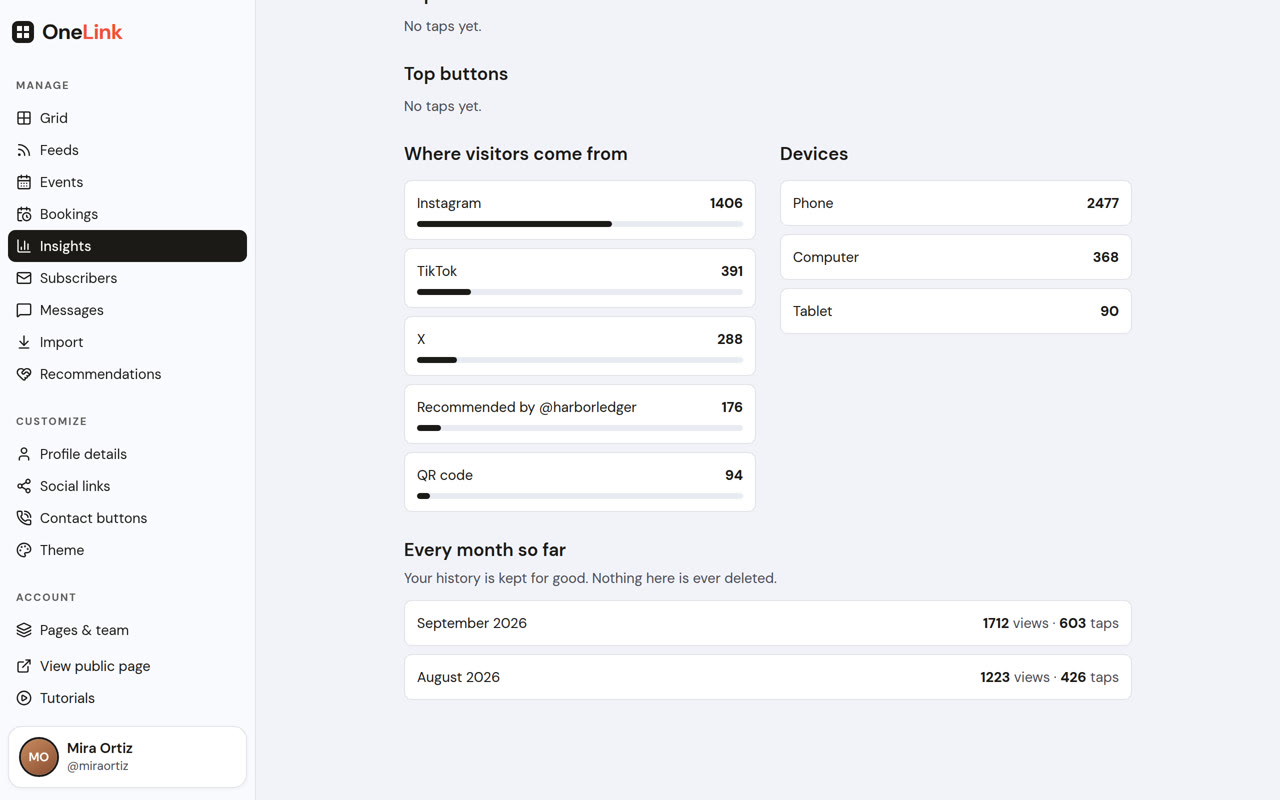This screenshot has height=800, width=1280.
Task: Open Recommendations page
Action: point(127,374)
